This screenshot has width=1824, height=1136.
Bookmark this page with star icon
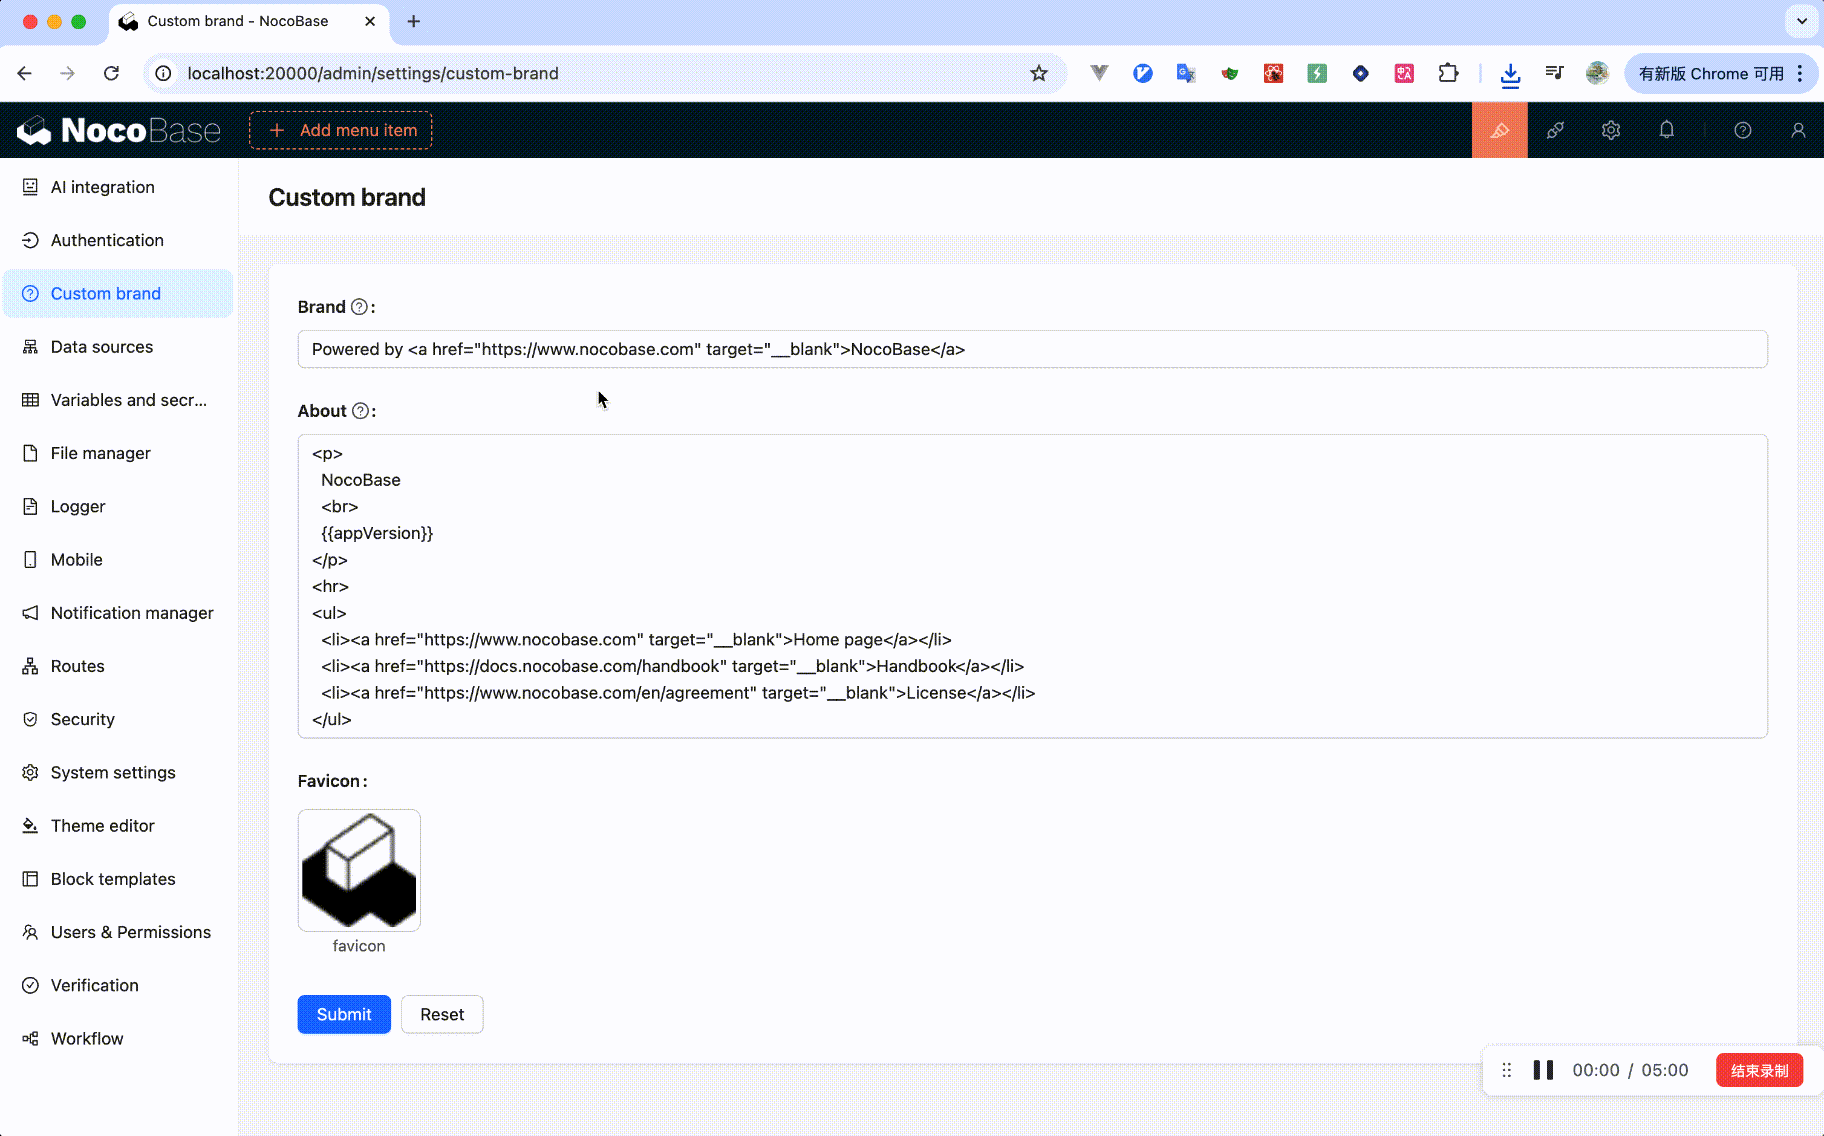click(x=1039, y=73)
